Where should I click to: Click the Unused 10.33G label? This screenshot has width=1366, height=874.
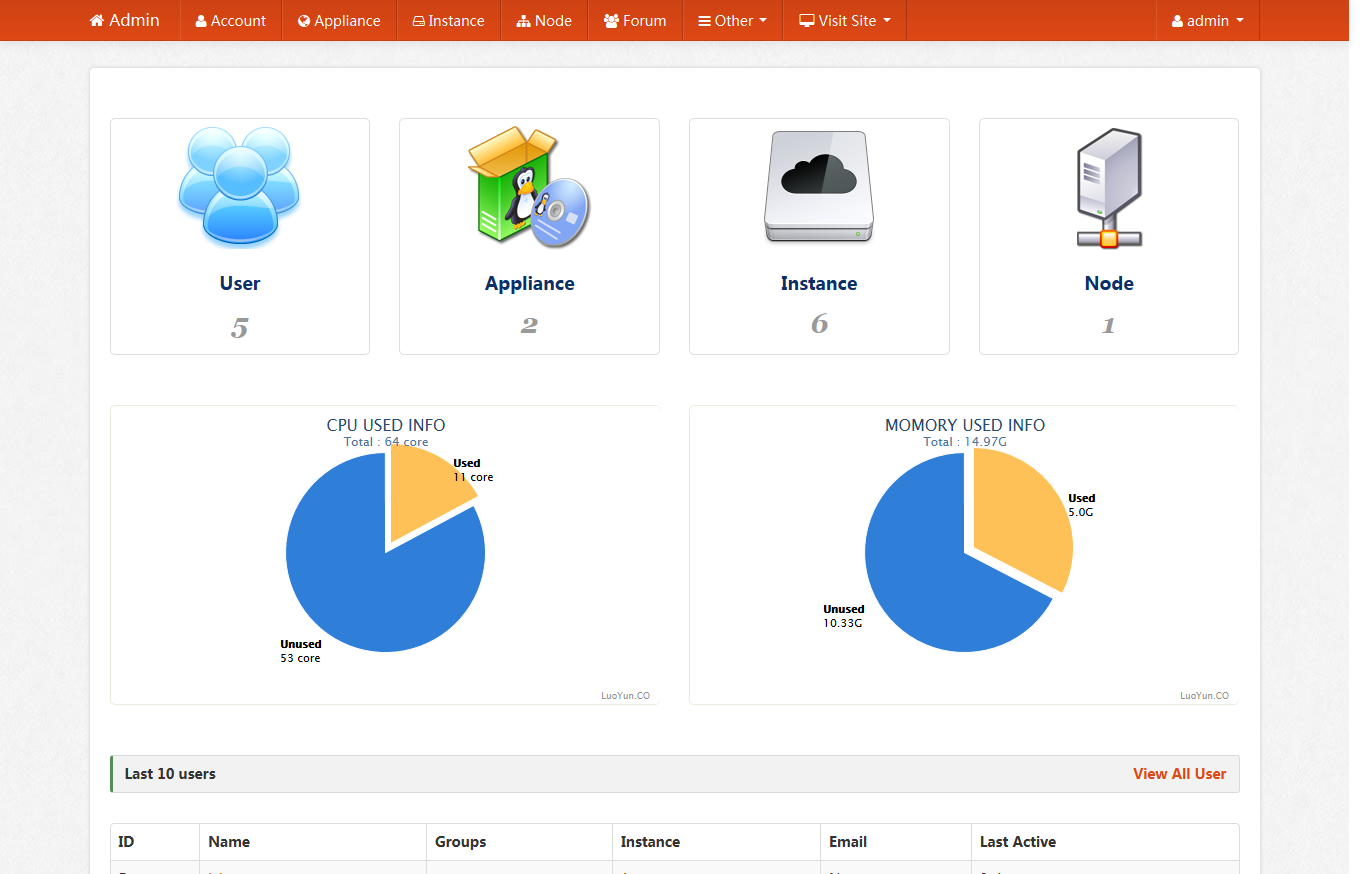[x=843, y=616]
